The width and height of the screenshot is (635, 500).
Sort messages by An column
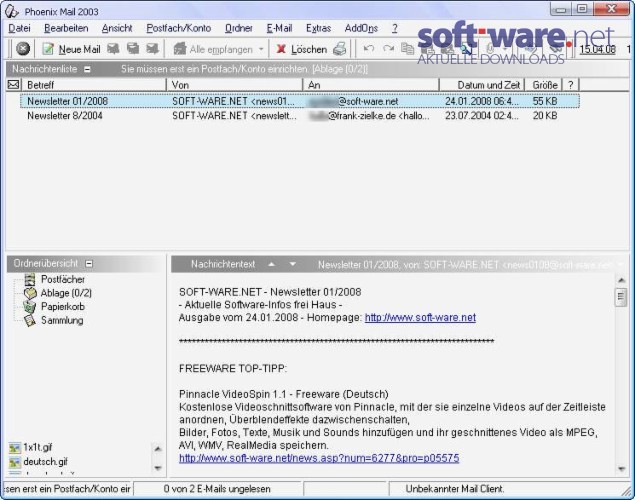coord(371,85)
